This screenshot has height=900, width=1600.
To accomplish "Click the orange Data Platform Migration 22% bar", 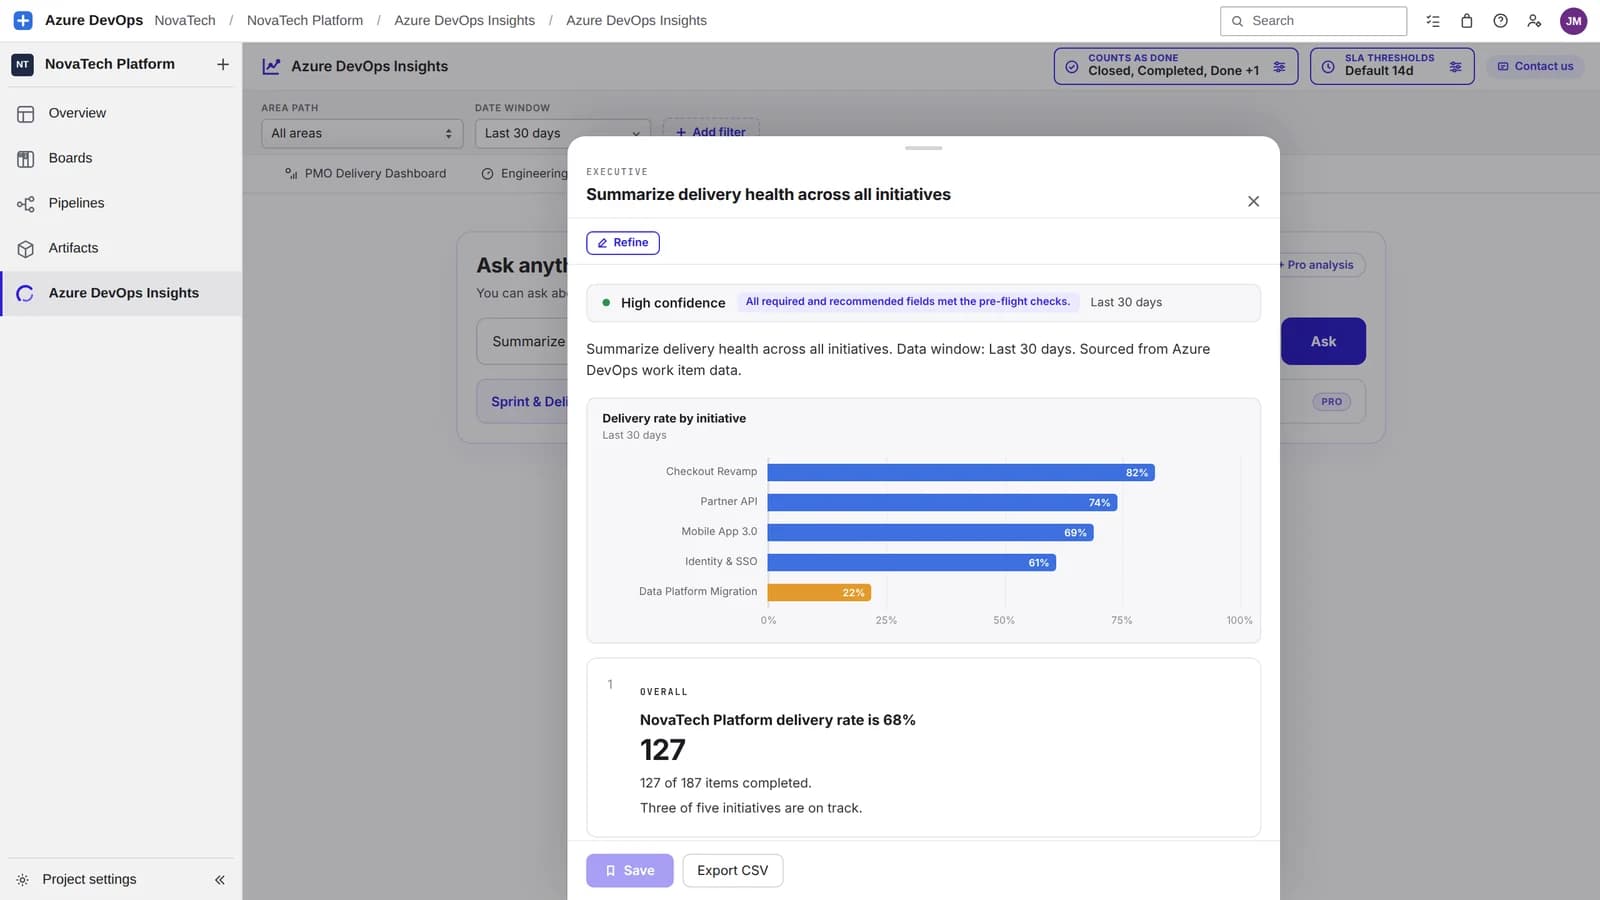I will [819, 592].
